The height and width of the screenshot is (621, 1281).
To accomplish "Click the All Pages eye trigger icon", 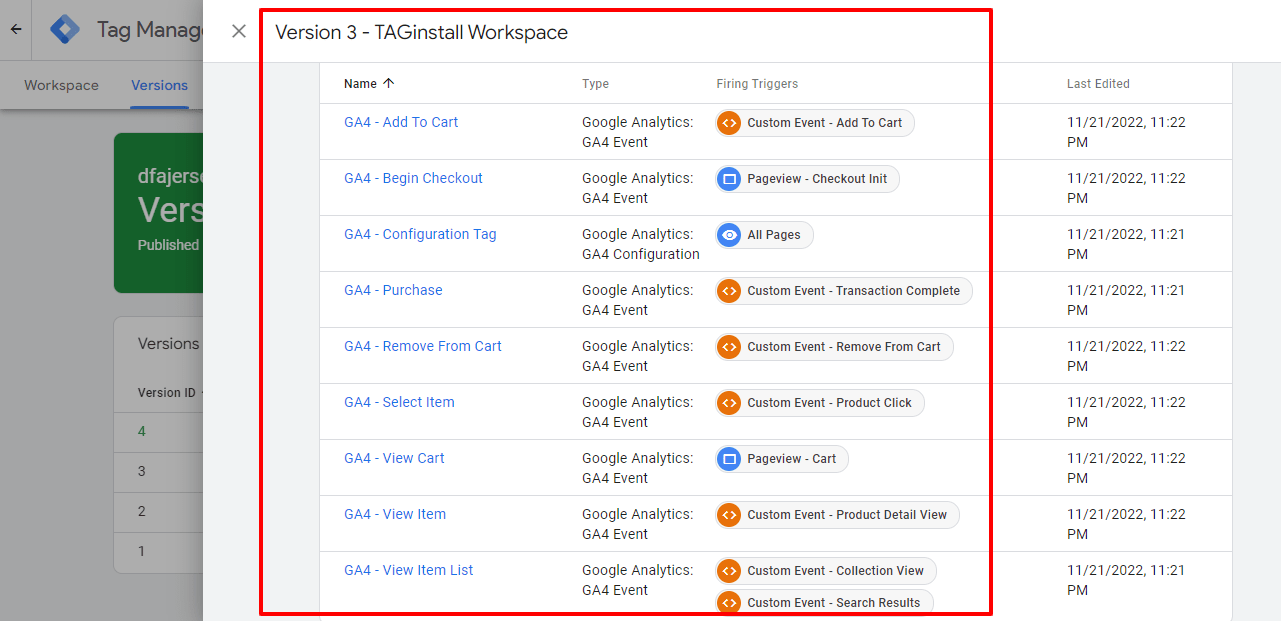I will pyautogui.click(x=730, y=235).
